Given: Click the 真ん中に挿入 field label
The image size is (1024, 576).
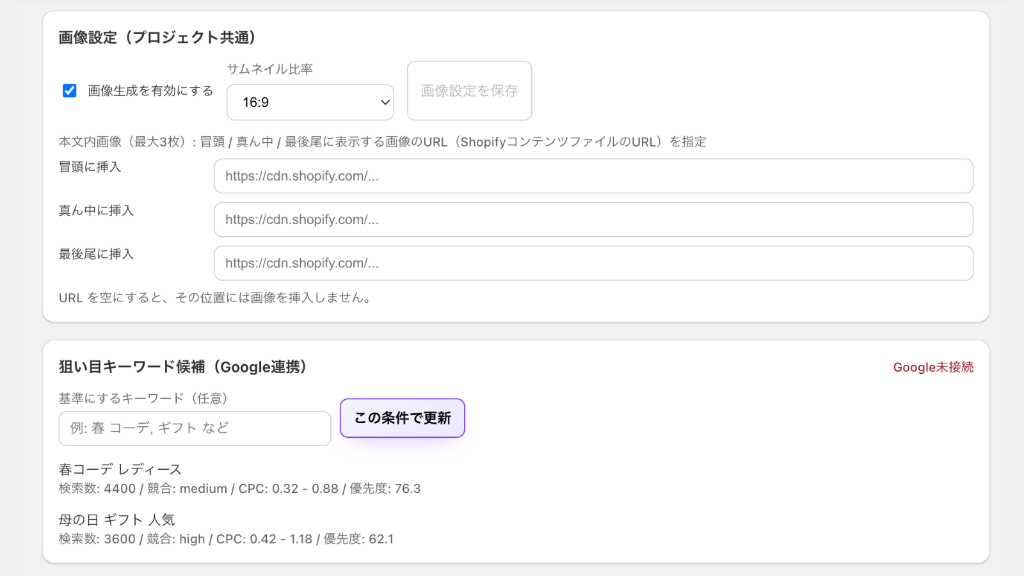Looking at the screenshot, I should (96, 211).
